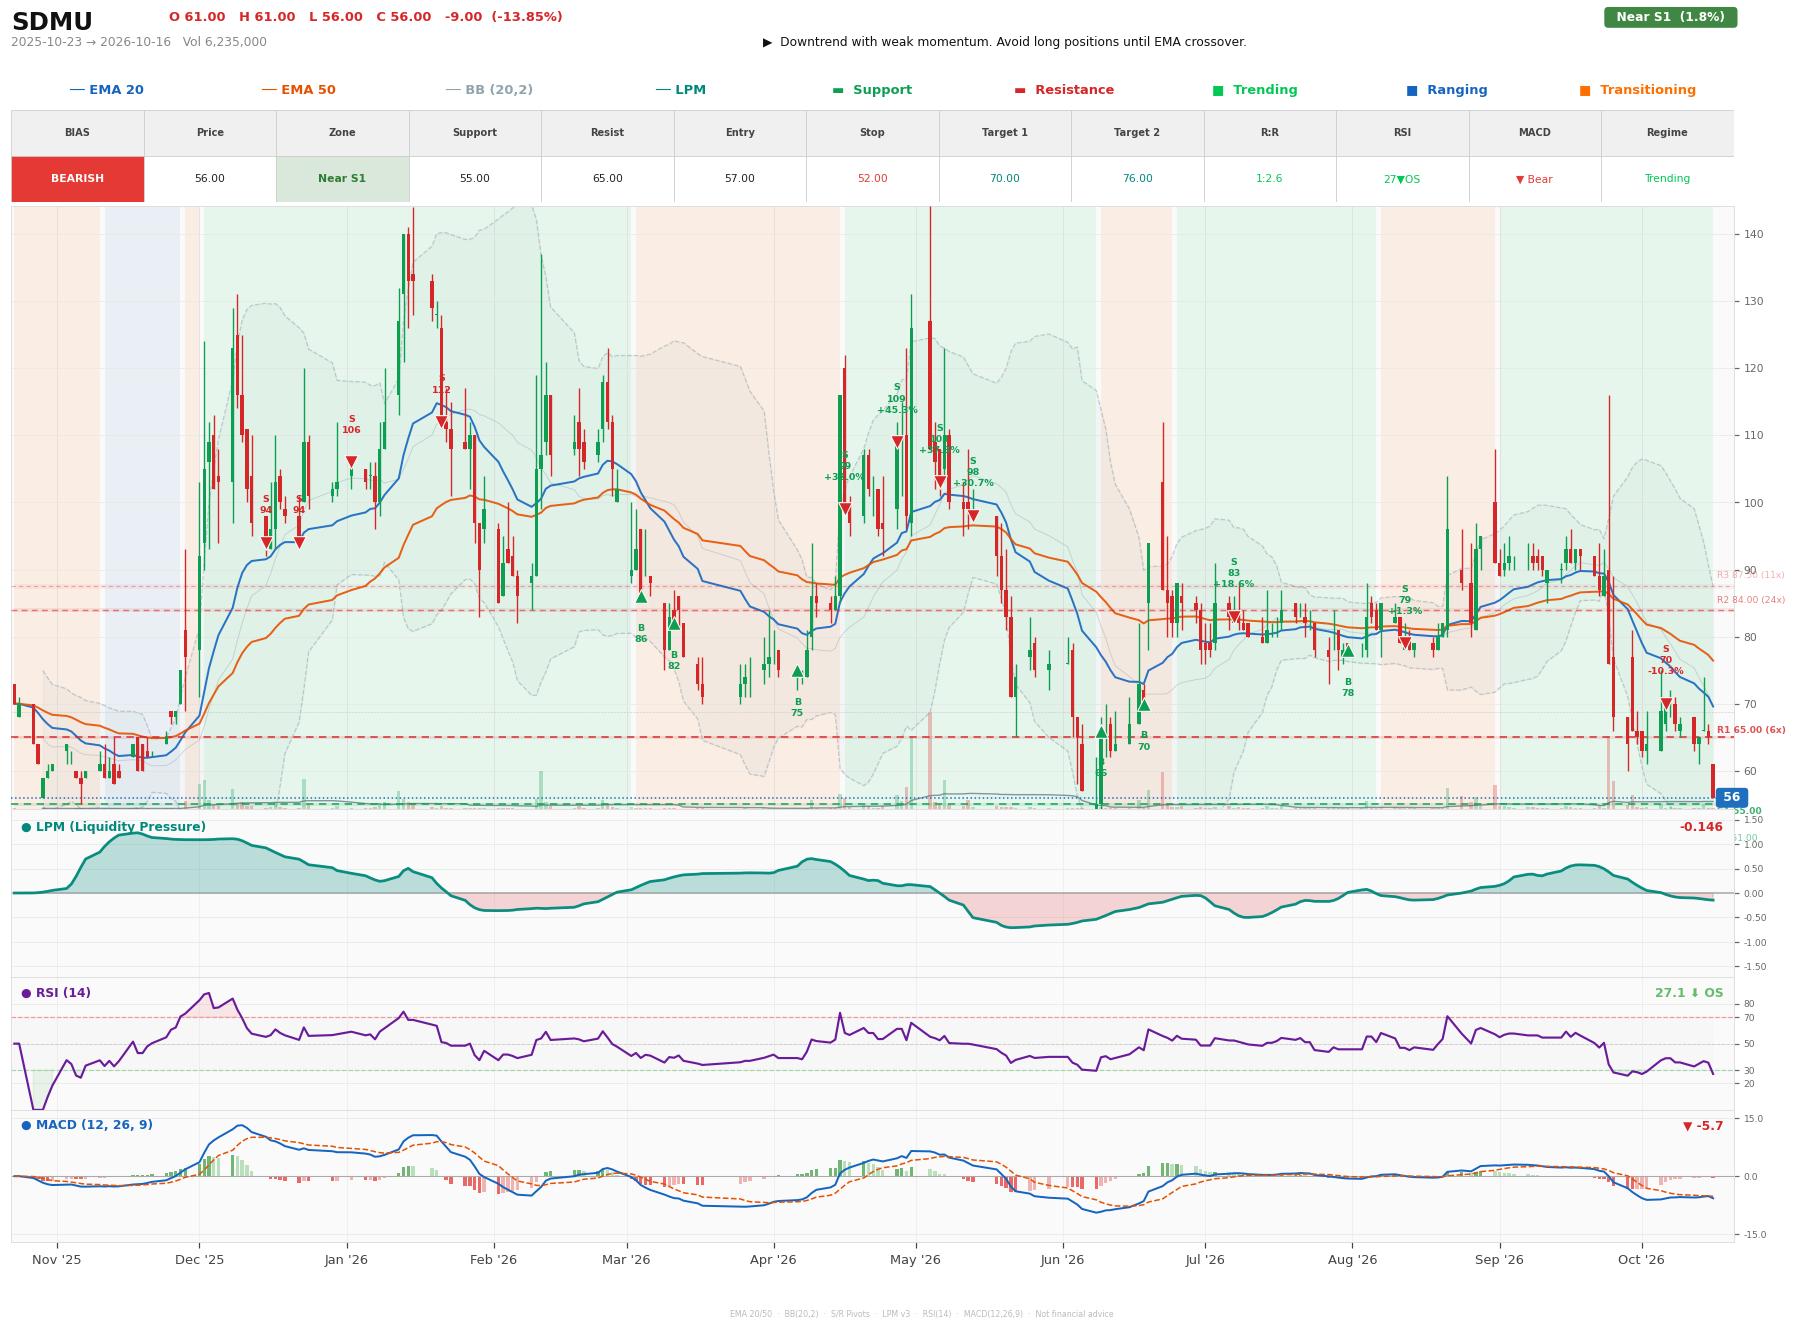Click the Feb '26 axis label

point(494,1260)
